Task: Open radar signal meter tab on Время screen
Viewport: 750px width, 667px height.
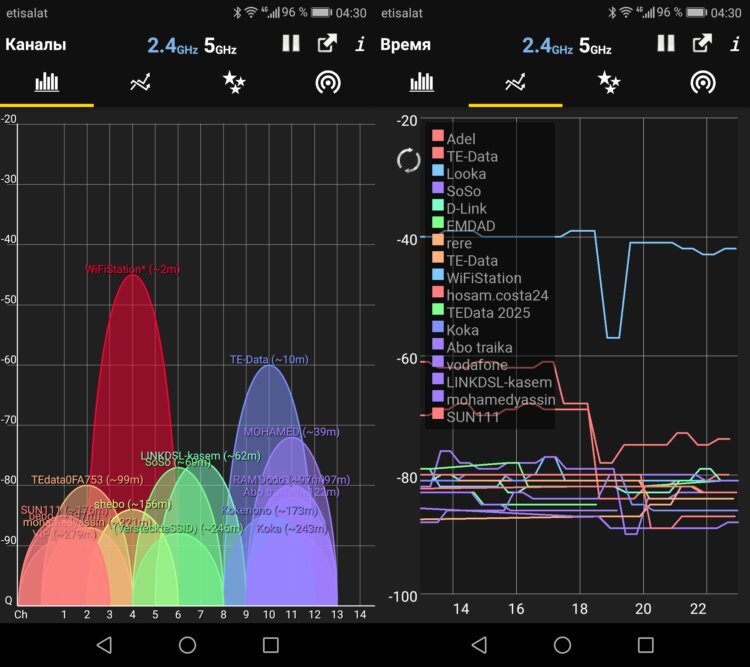Action: pyautogui.click(x=702, y=83)
